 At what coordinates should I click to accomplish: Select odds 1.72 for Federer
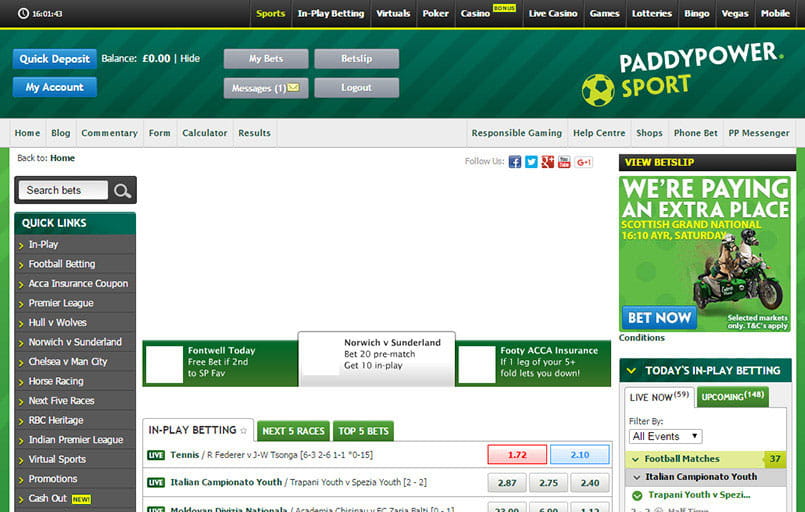coord(516,455)
